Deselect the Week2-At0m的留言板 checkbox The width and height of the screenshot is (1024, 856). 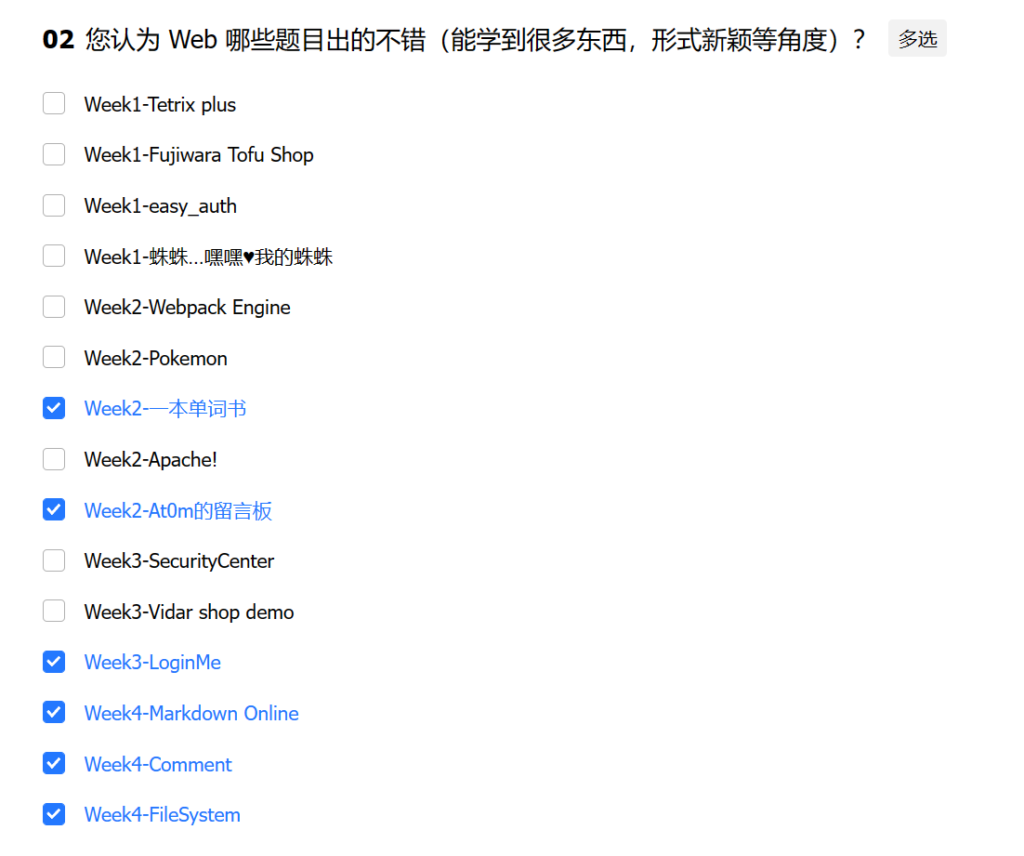[x=54, y=510]
